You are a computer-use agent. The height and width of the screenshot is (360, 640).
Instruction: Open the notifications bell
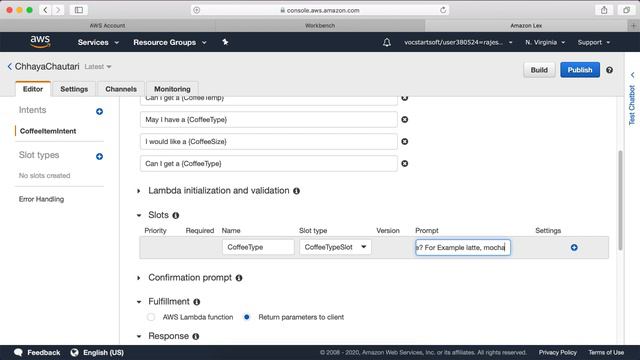tap(387, 42)
